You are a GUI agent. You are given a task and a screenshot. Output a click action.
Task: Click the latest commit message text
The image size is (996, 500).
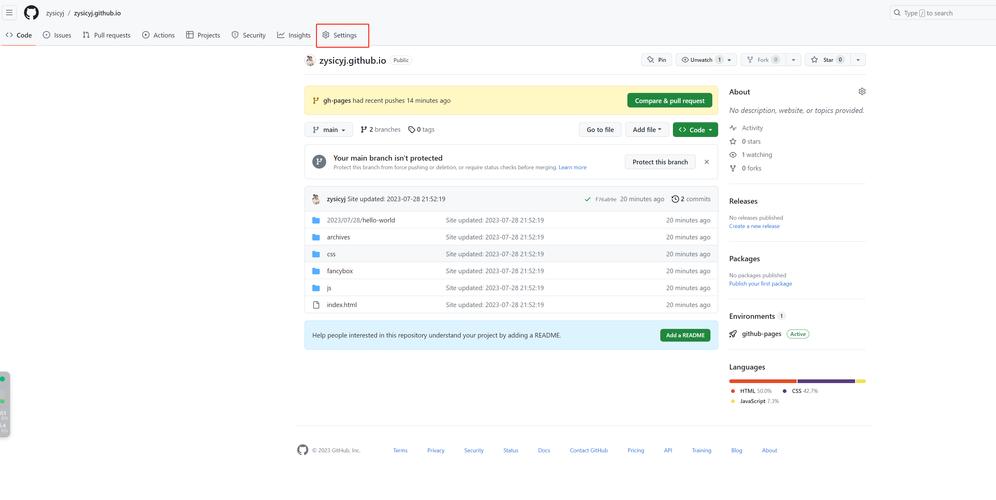point(396,199)
